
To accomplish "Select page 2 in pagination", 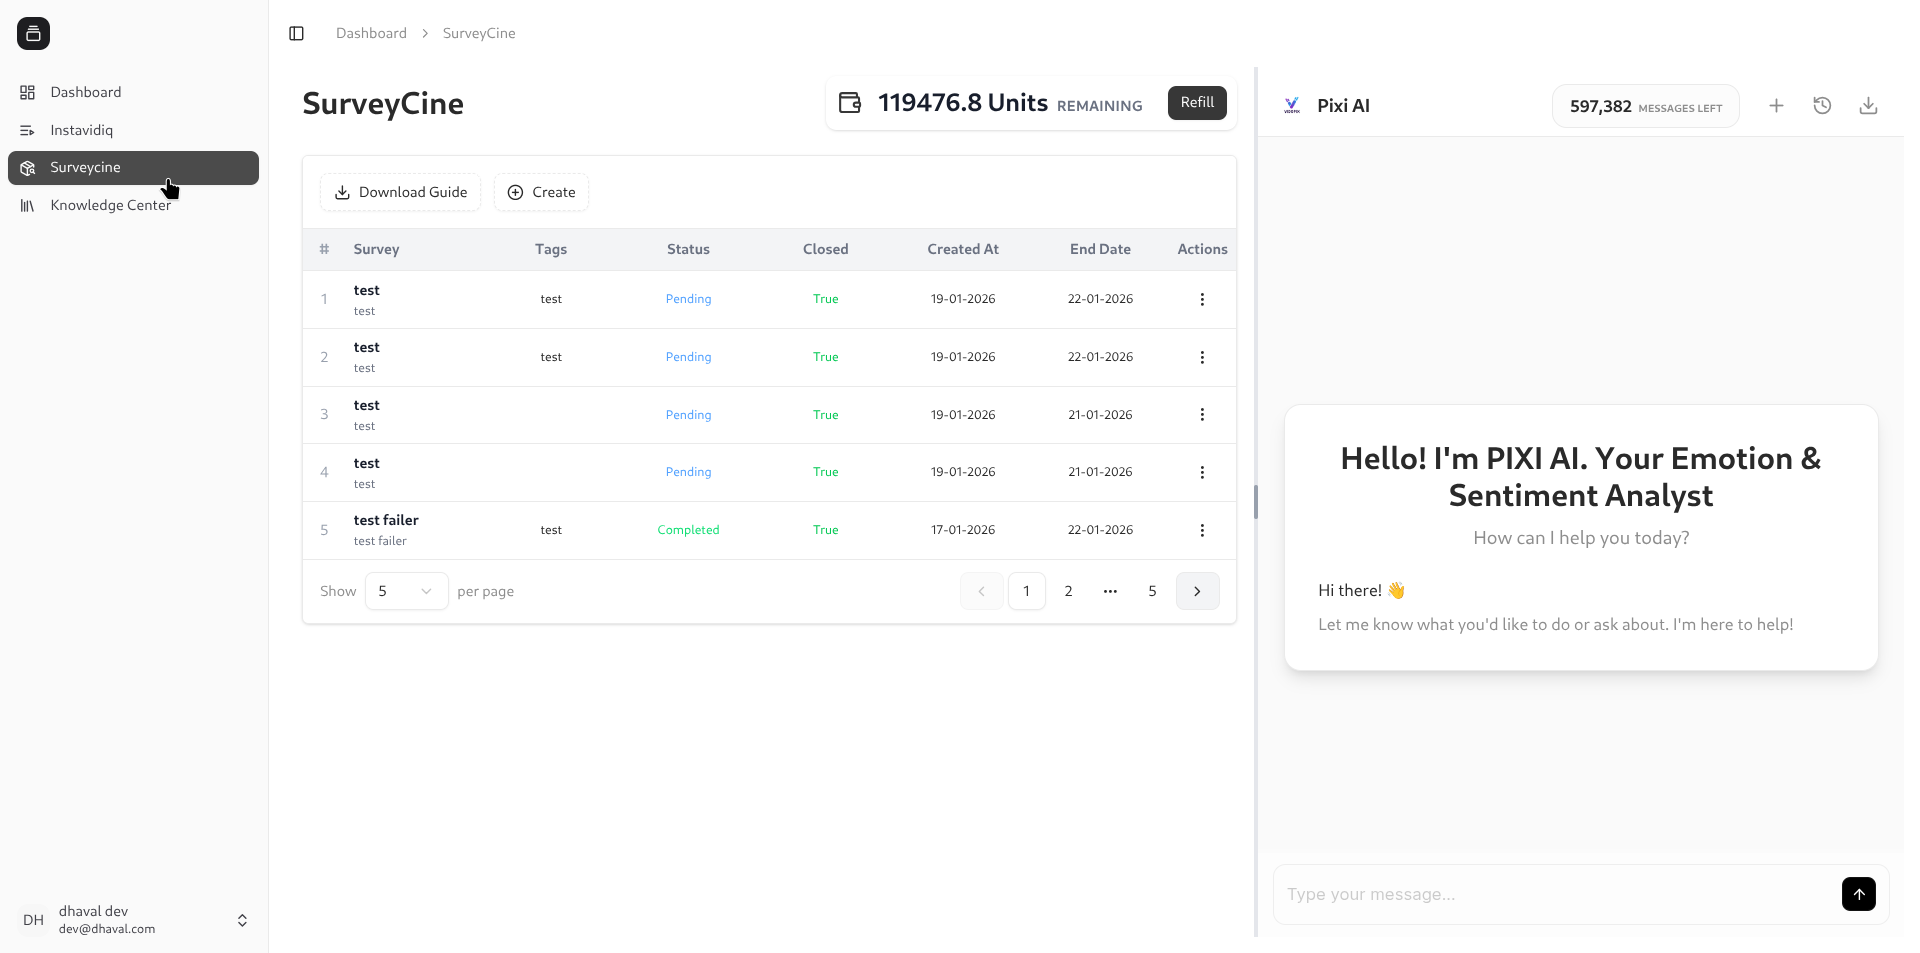I will 1068,591.
